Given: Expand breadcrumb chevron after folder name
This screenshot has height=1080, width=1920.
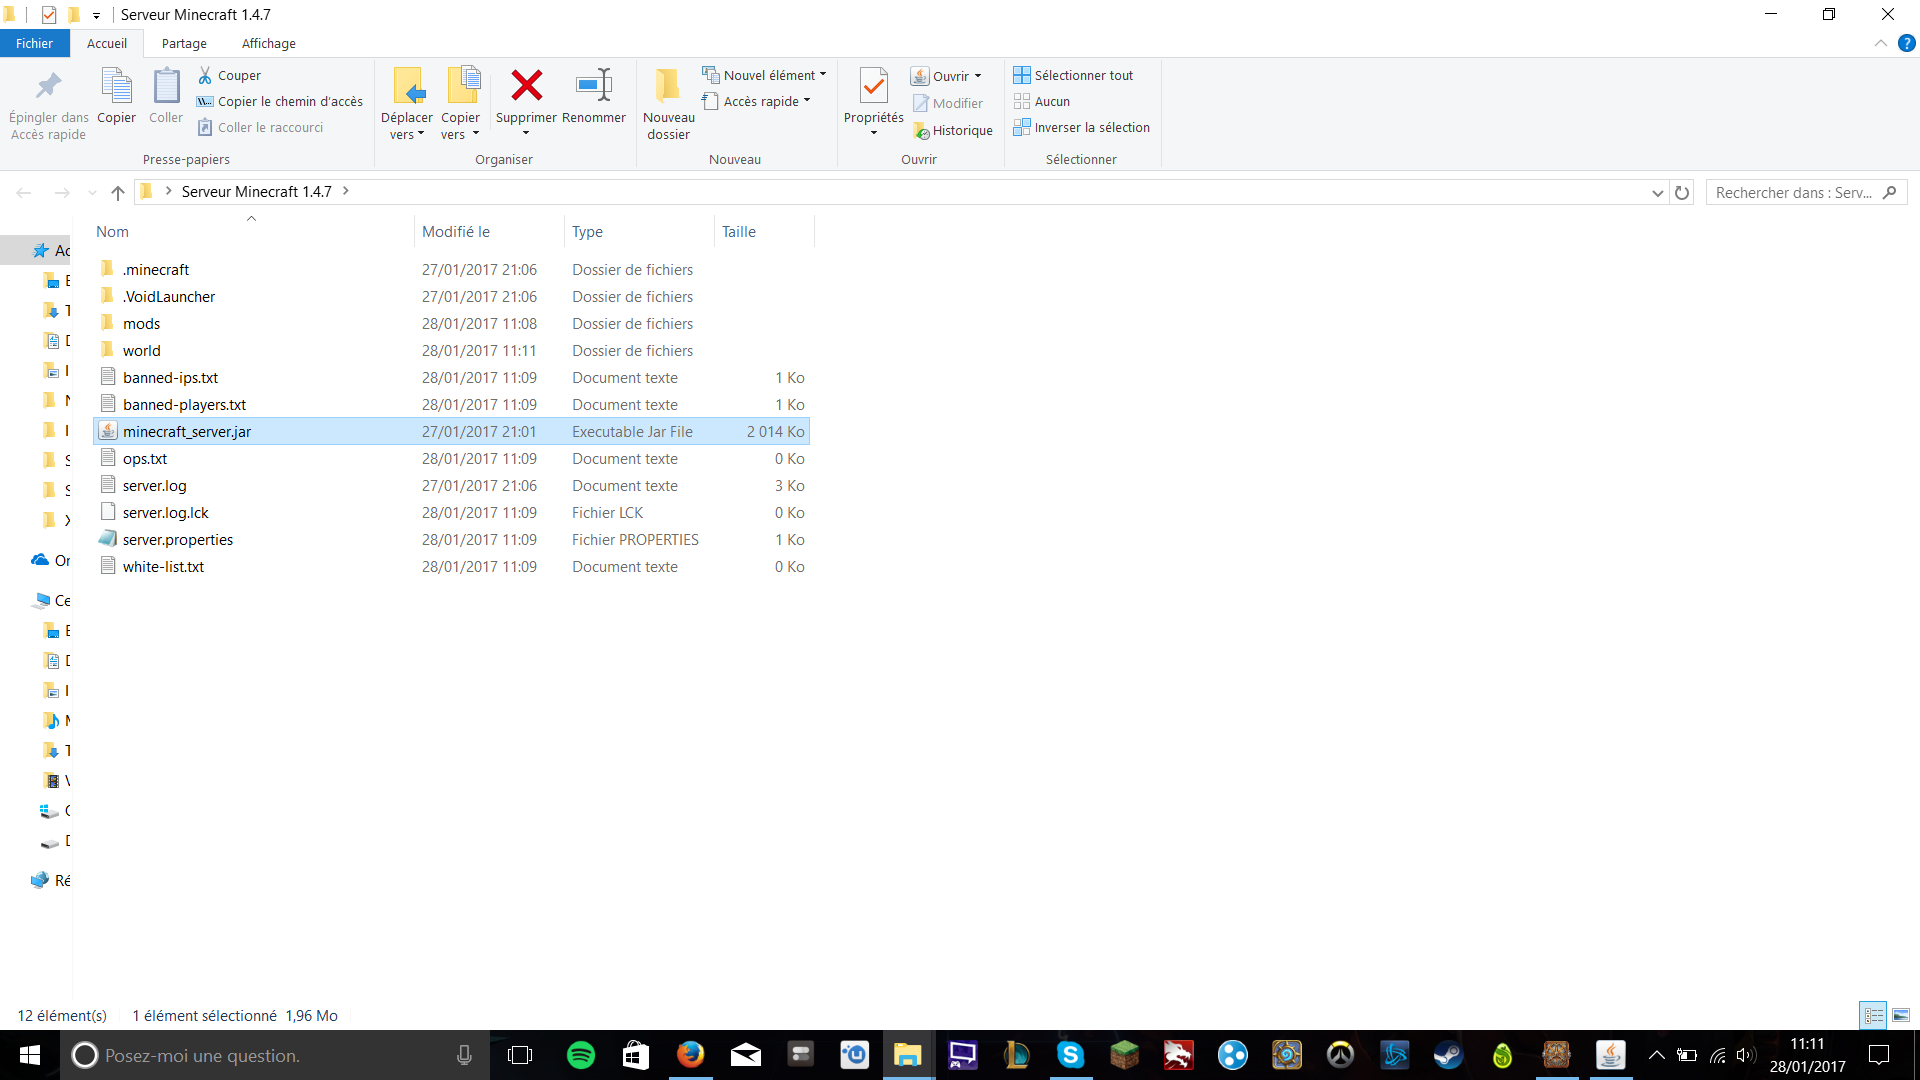Looking at the screenshot, I should (x=346, y=191).
